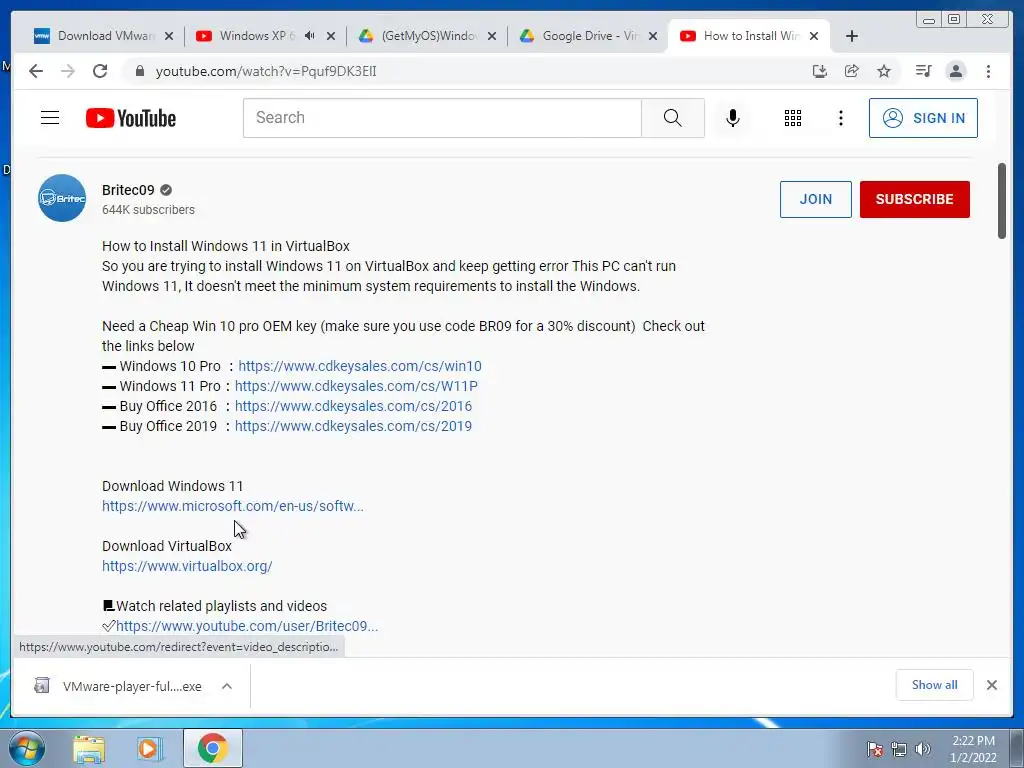The image size is (1024, 768).
Task: Open the Action Center flag icon
Action: (x=874, y=749)
